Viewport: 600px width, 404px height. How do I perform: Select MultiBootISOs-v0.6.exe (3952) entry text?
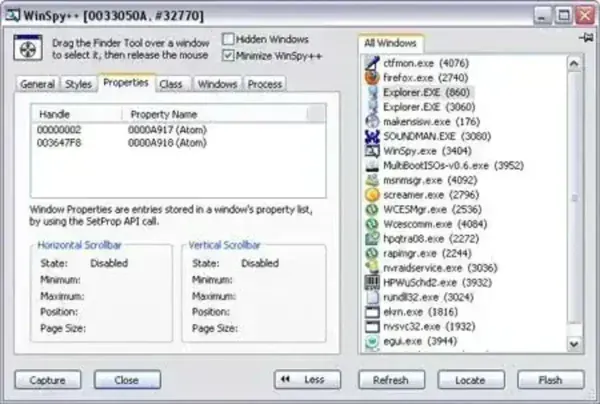(453, 165)
